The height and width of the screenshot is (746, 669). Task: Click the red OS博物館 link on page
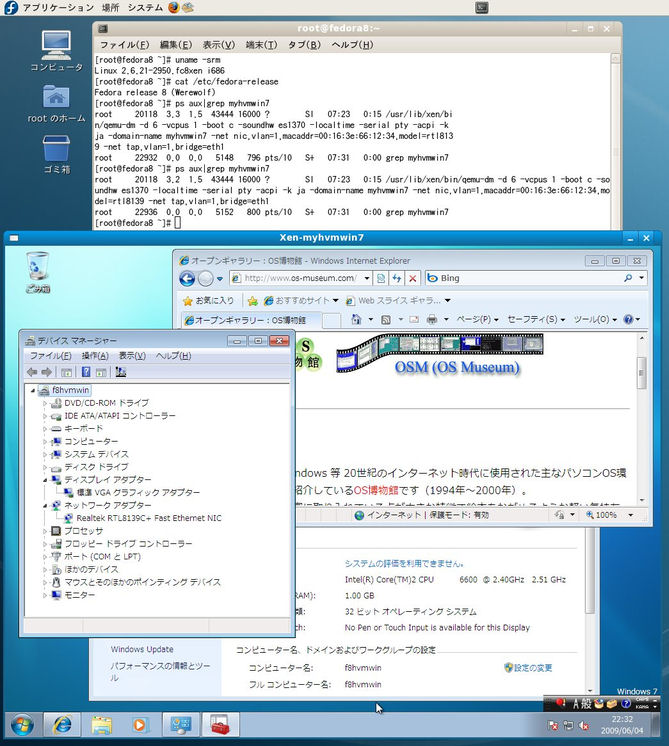(376, 490)
